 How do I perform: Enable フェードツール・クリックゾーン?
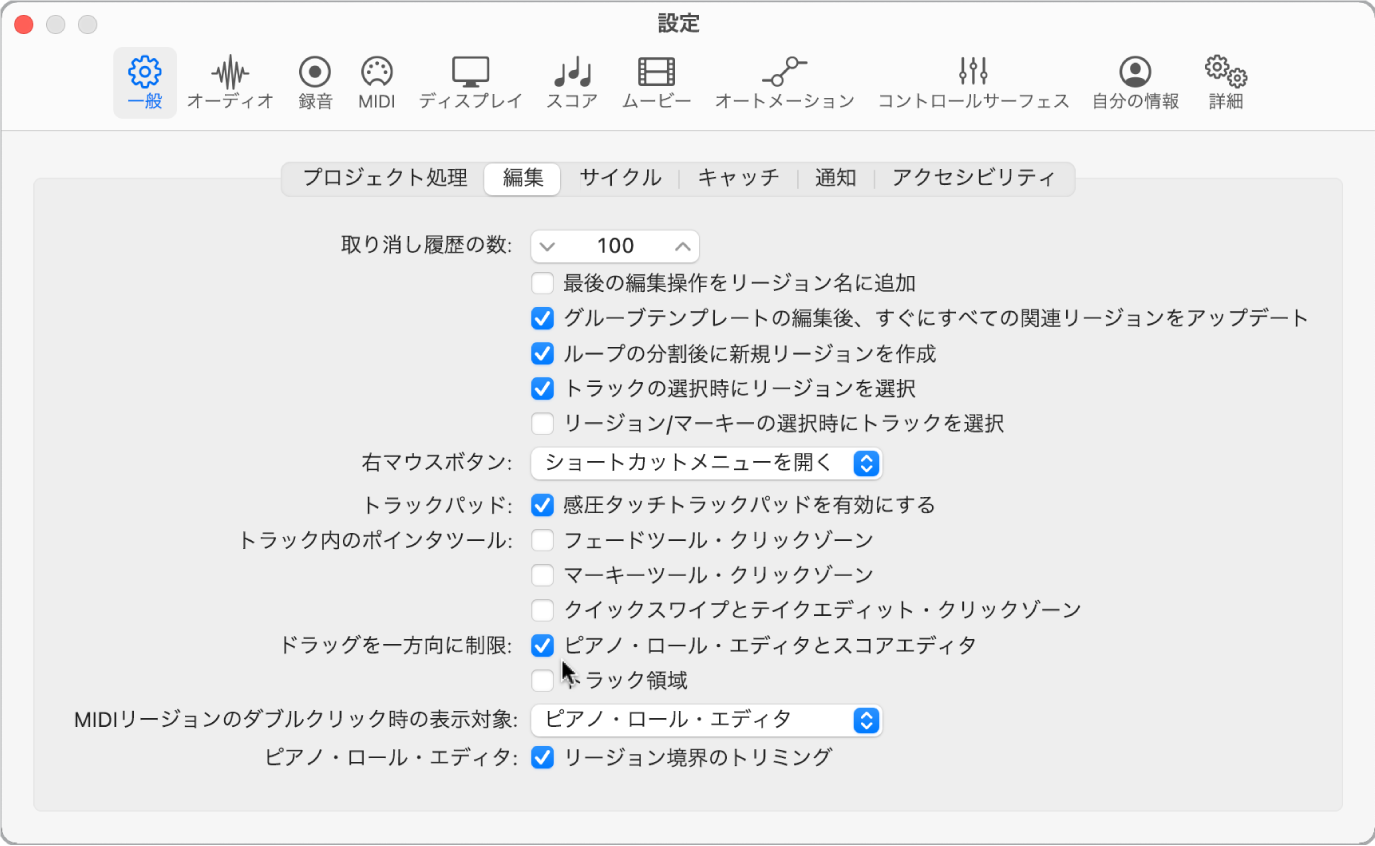[x=543, y=539]
